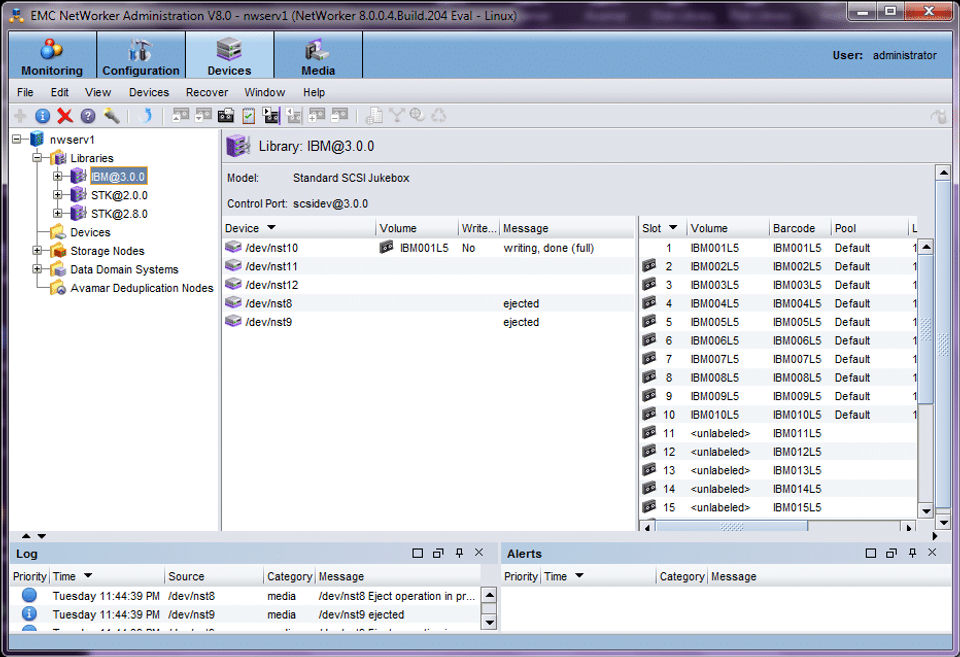
Task: Click the Barcode column header
Action: (799, 228)
